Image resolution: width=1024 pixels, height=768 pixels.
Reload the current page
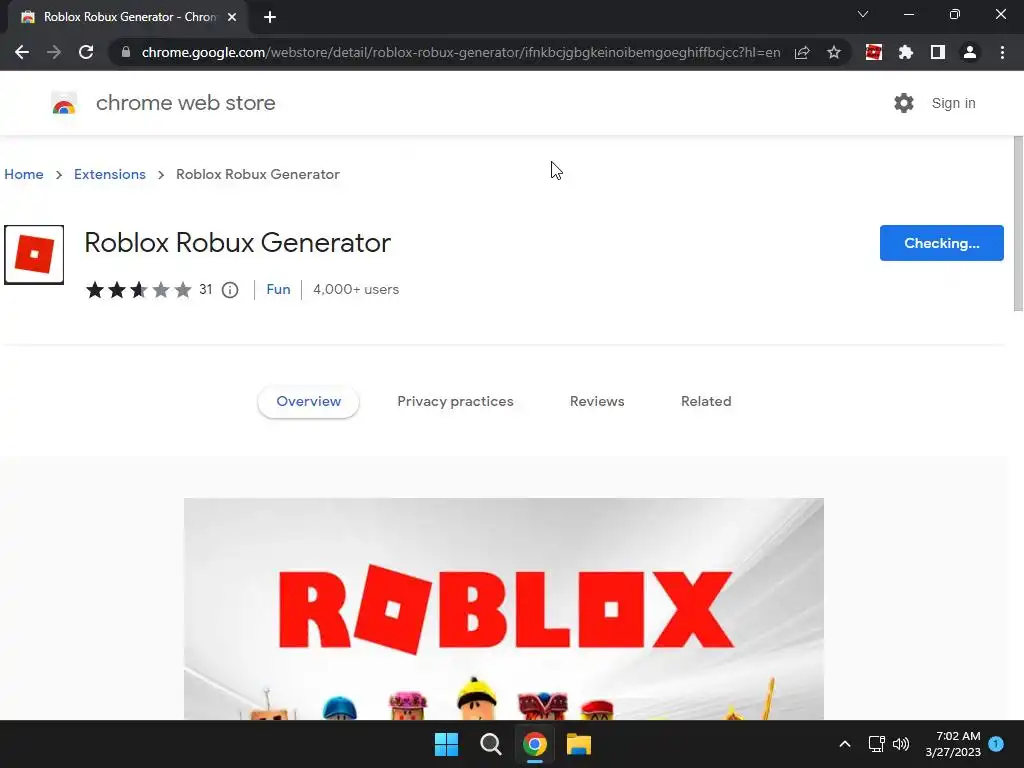86,52
